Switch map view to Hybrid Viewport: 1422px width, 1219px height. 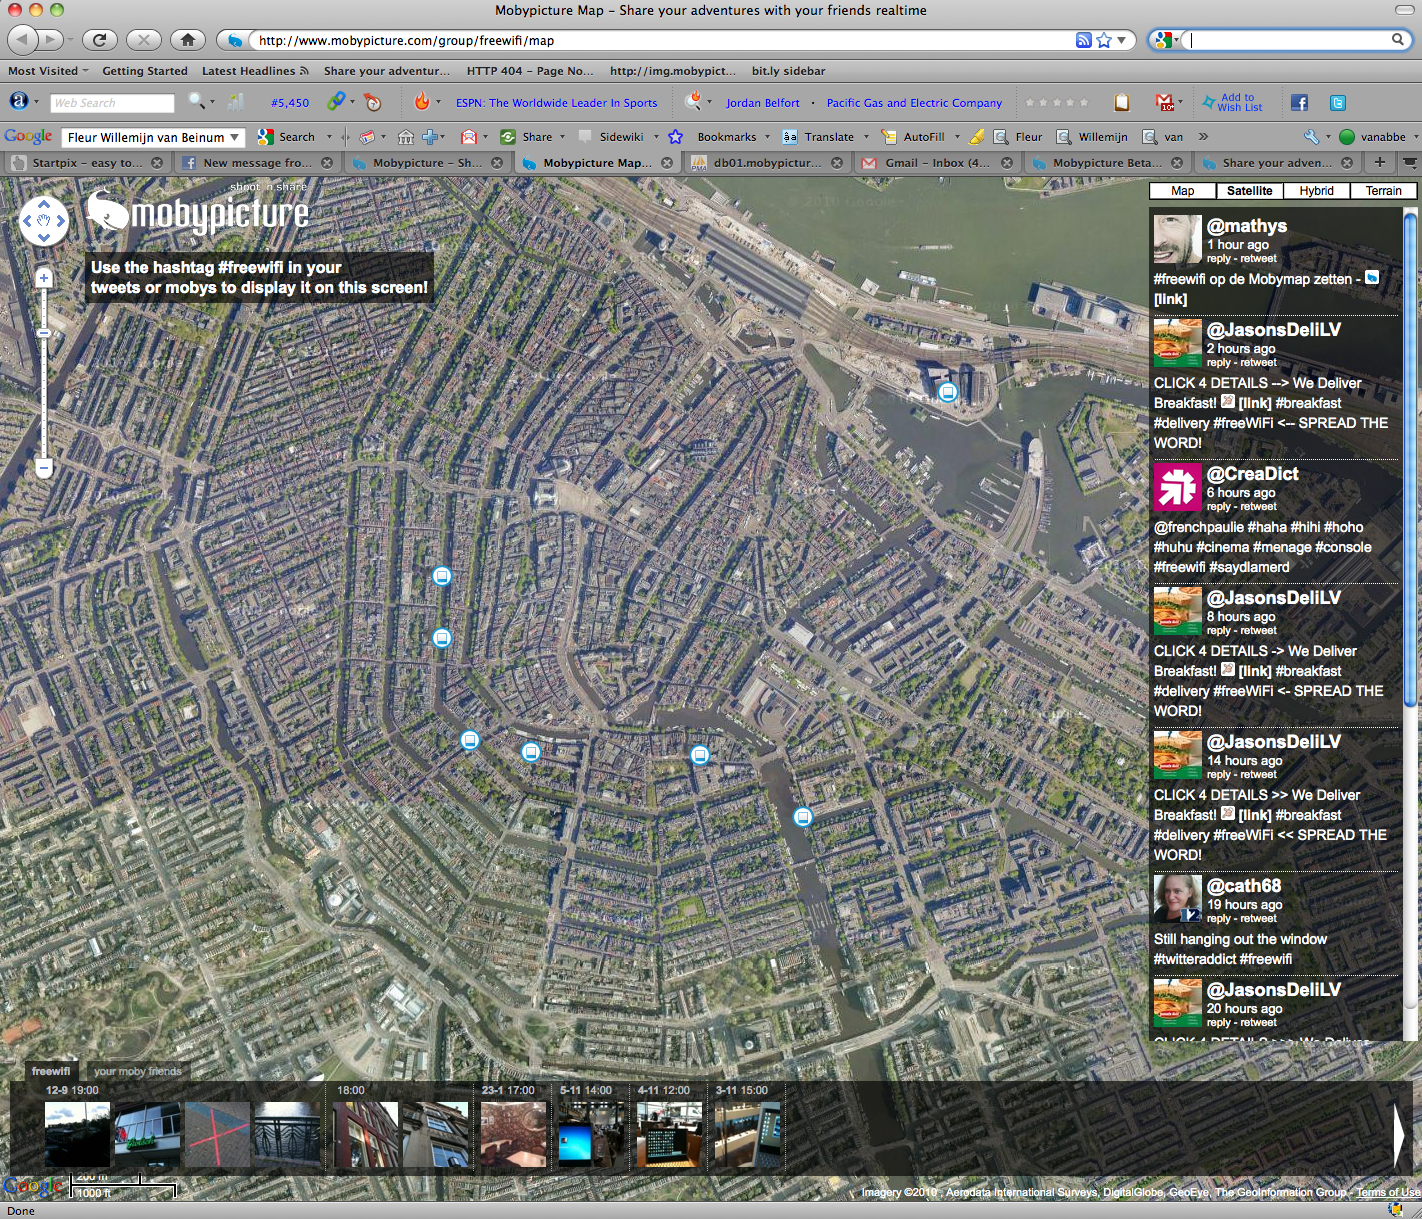(x=1316, y=191)
